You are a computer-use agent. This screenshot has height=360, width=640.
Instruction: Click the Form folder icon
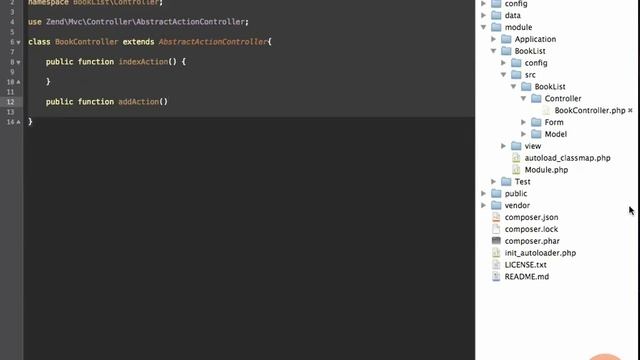tap(536, 122)
